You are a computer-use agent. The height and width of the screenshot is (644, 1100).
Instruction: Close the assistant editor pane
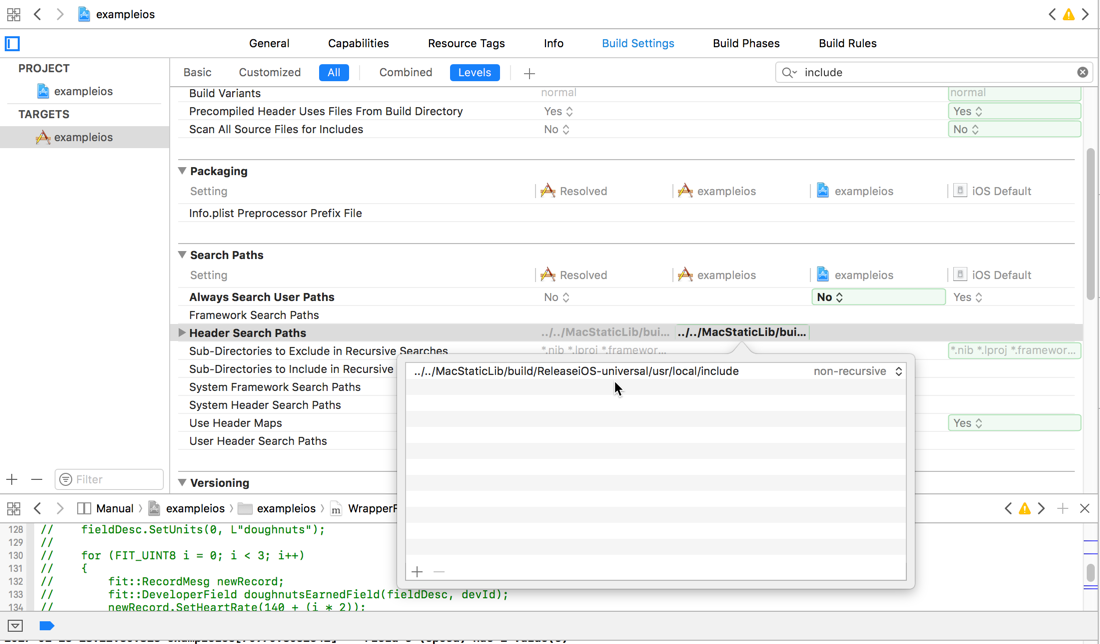[1085, 509]
